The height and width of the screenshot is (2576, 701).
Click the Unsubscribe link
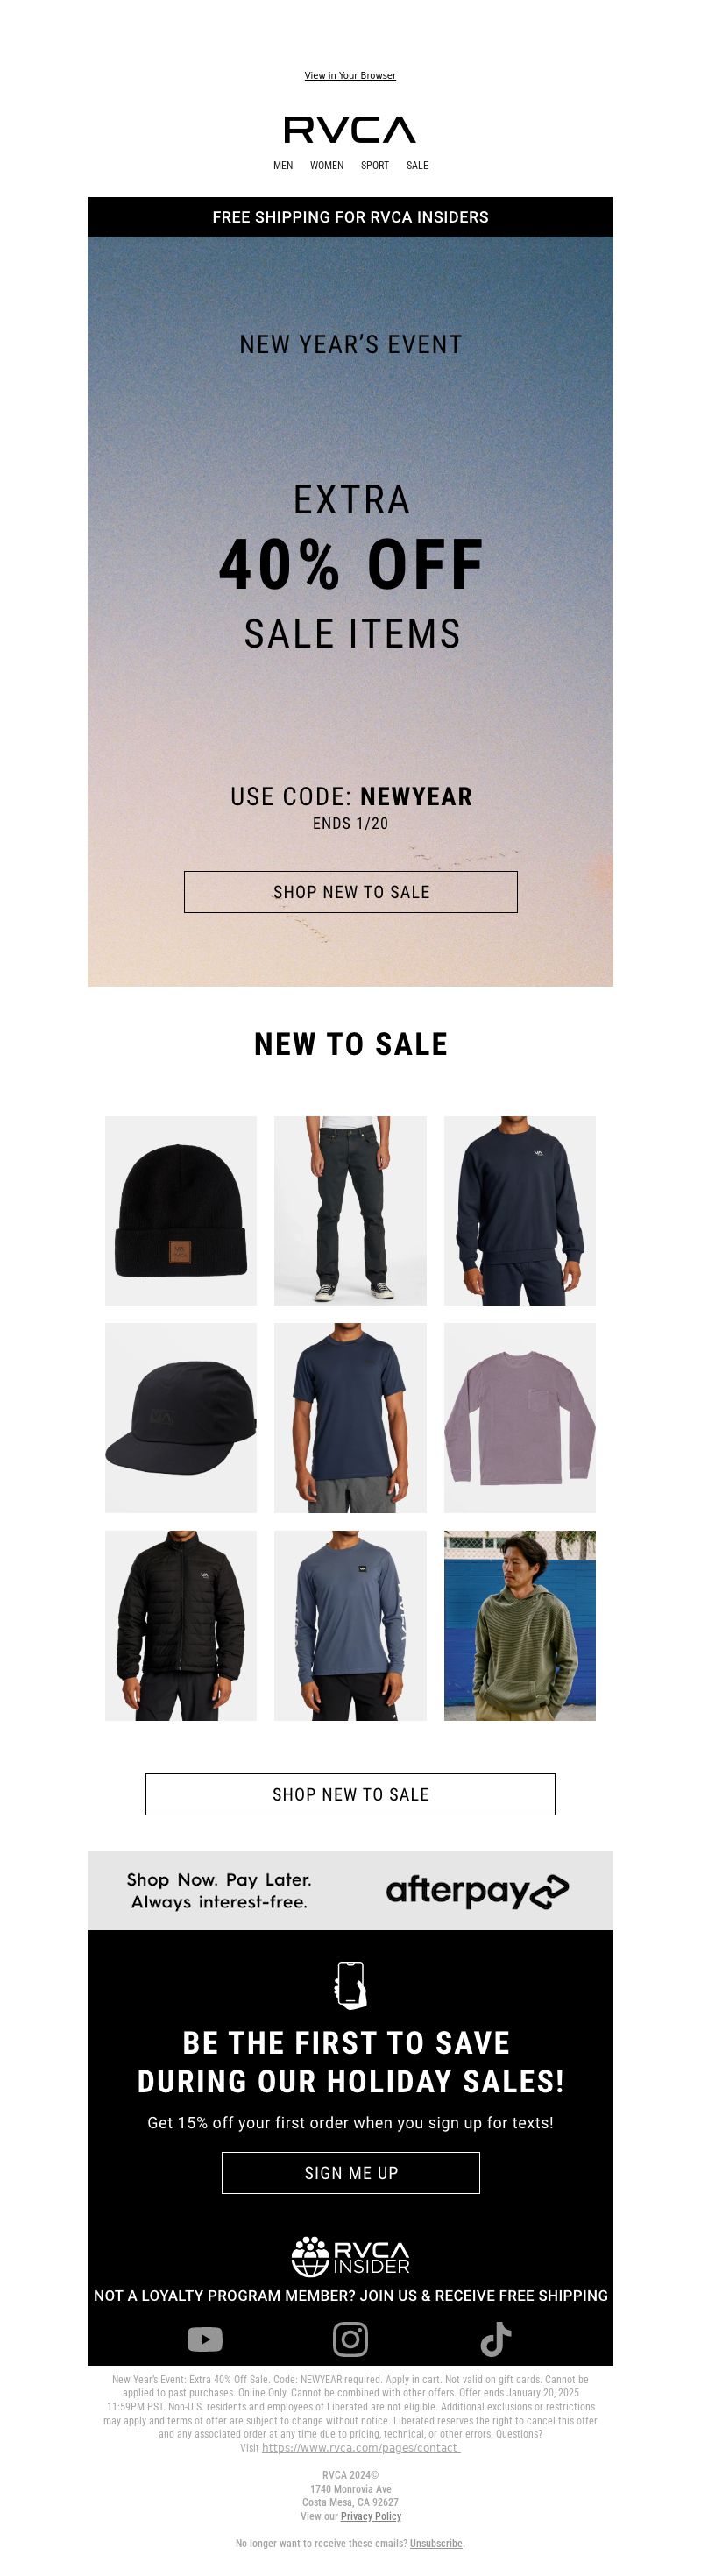pos(436,2543)
